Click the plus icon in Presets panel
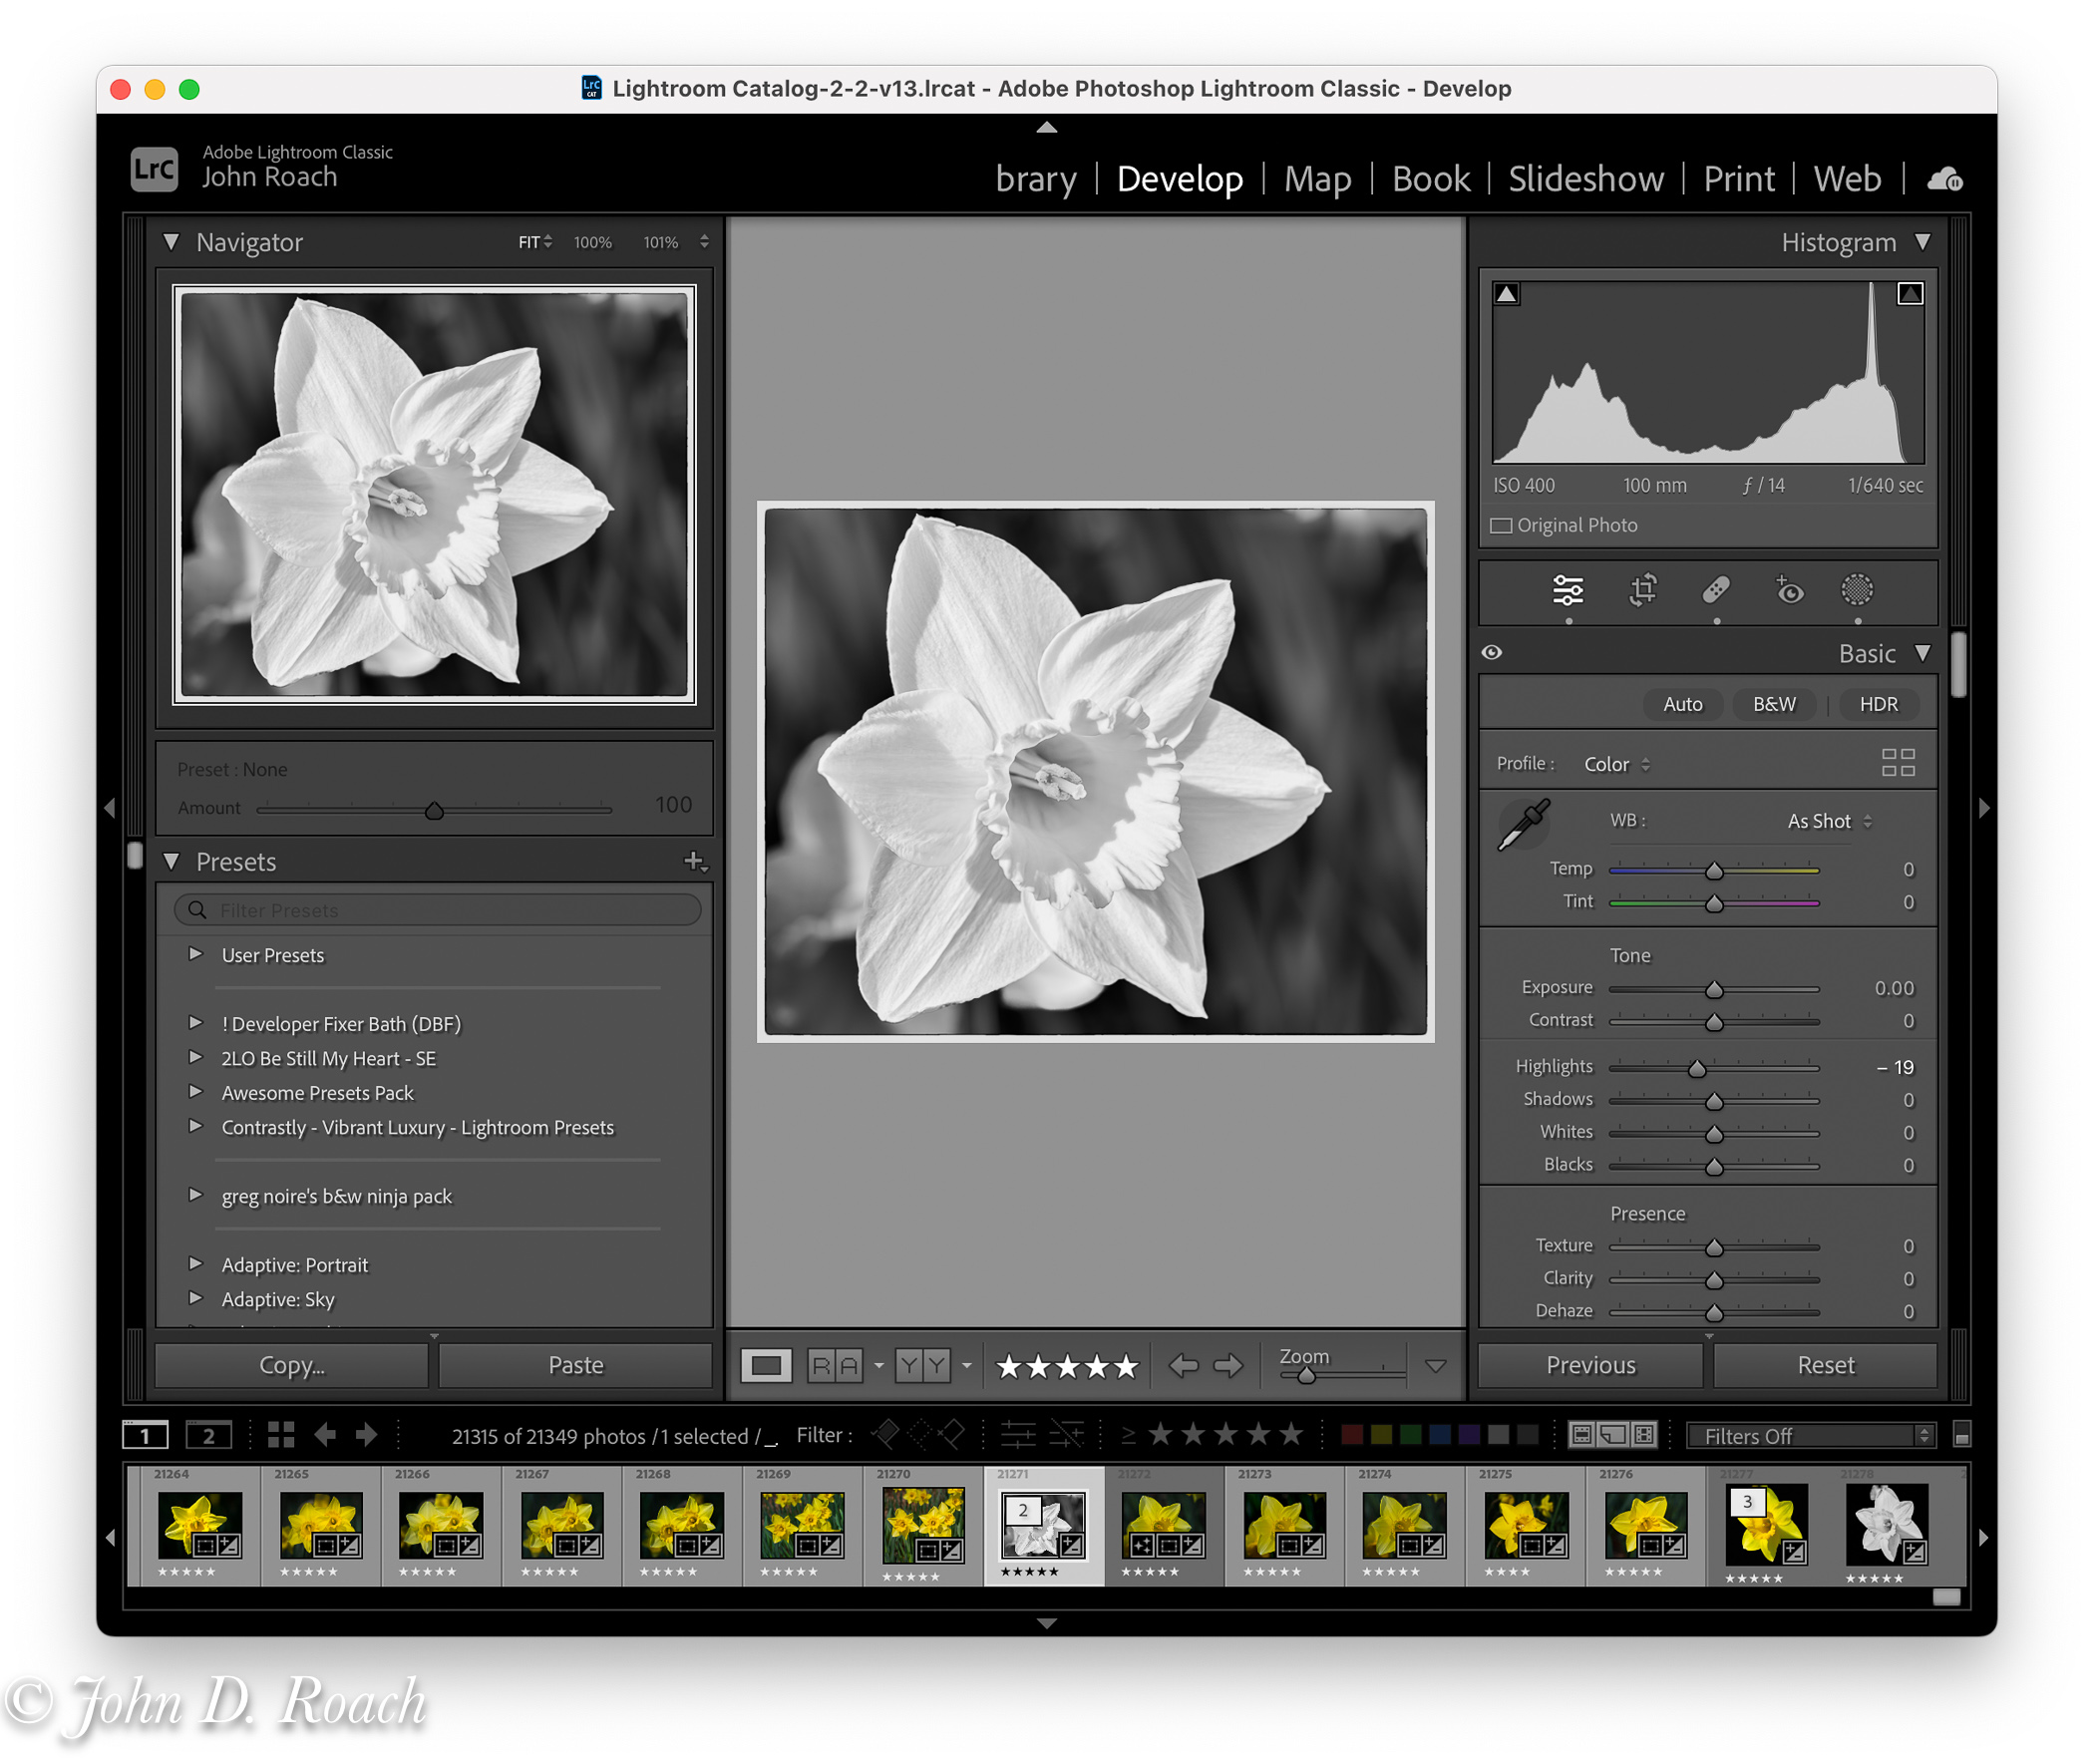This screenshot has height=1764, width=2094. pyautogui.click(x=694, y=861)
